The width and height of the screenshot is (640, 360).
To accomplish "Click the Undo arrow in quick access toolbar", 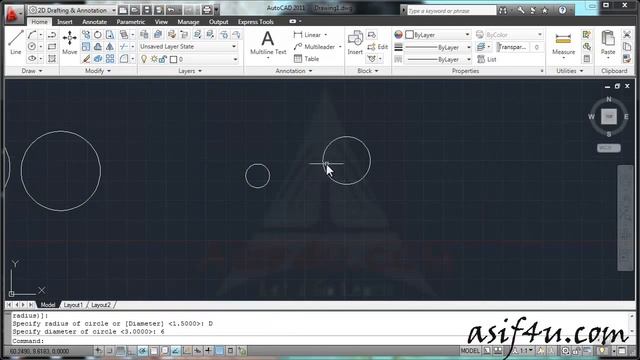I will (171, 10).
